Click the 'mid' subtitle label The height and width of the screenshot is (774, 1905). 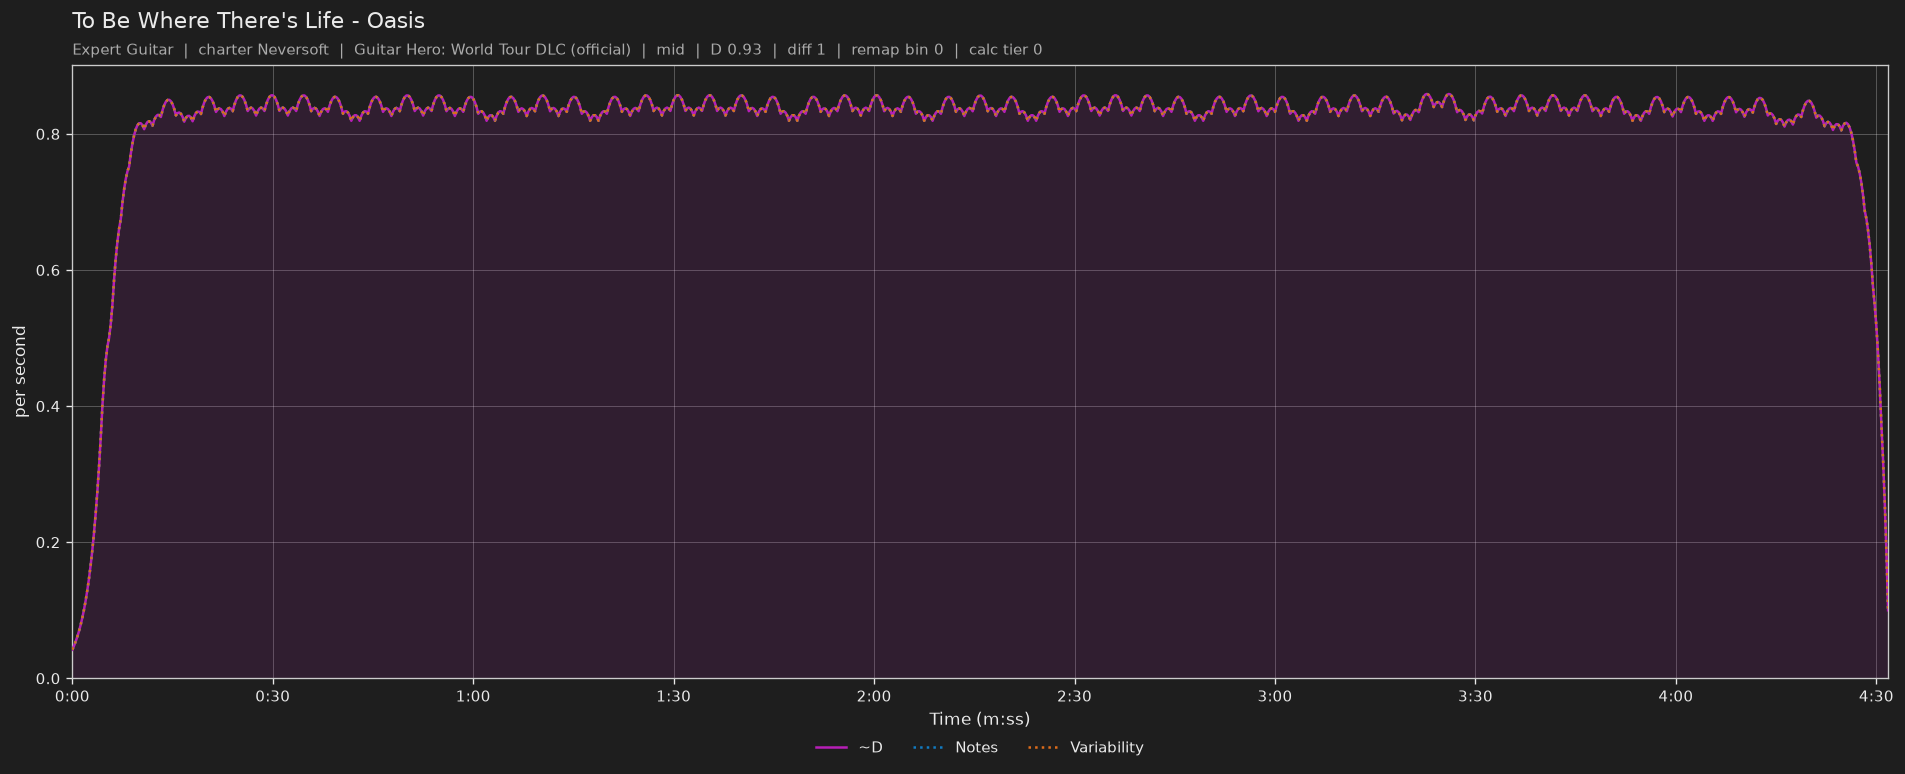click(670, 49)
